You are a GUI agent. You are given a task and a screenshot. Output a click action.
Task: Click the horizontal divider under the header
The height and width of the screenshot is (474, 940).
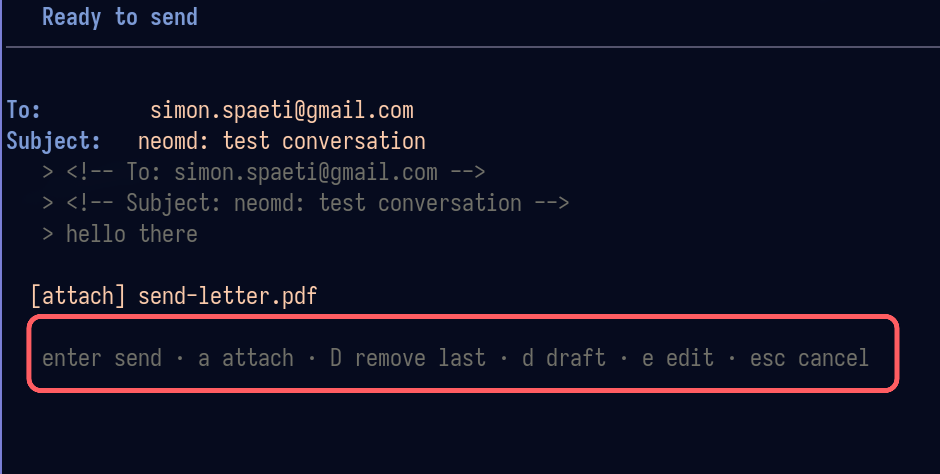point(470,47)
